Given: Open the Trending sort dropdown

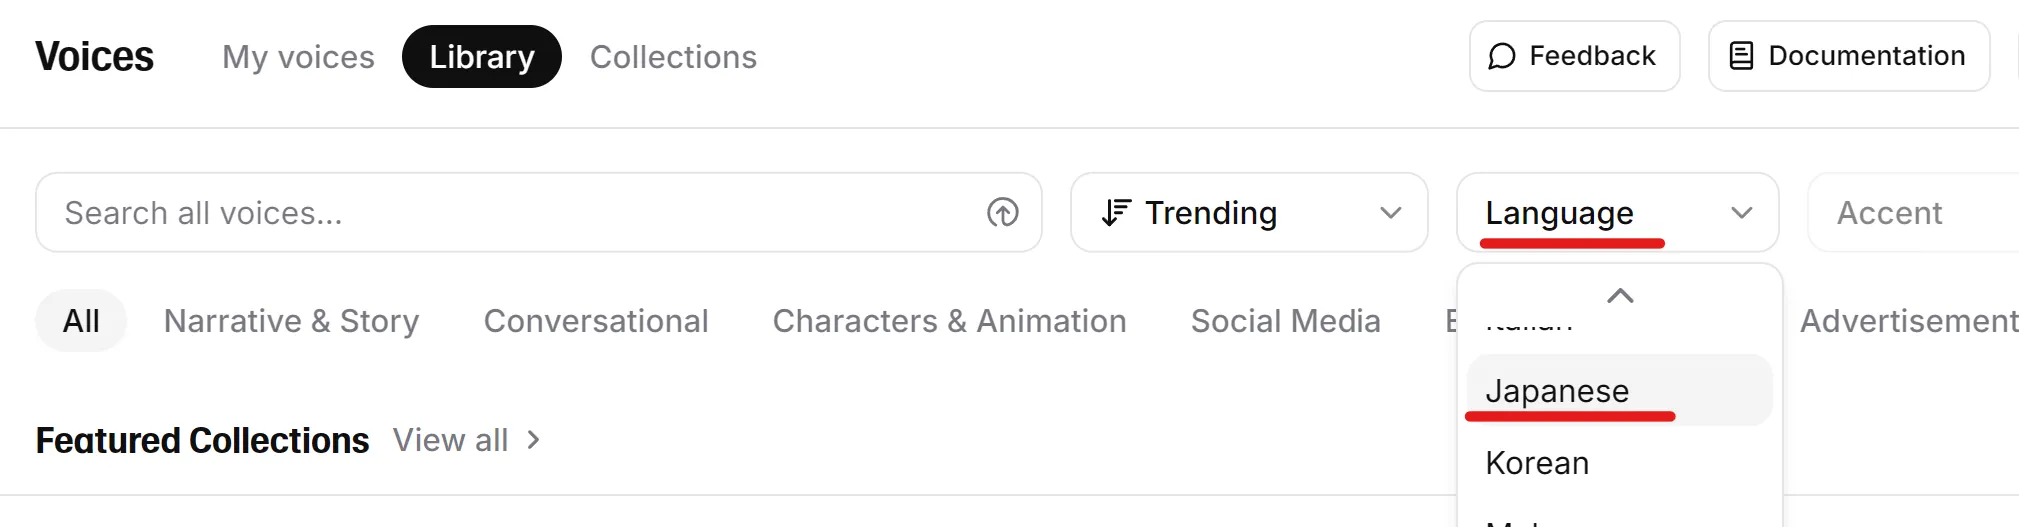Looking at the screenshot, I should pyautogui.click(x=1249, y=212).
